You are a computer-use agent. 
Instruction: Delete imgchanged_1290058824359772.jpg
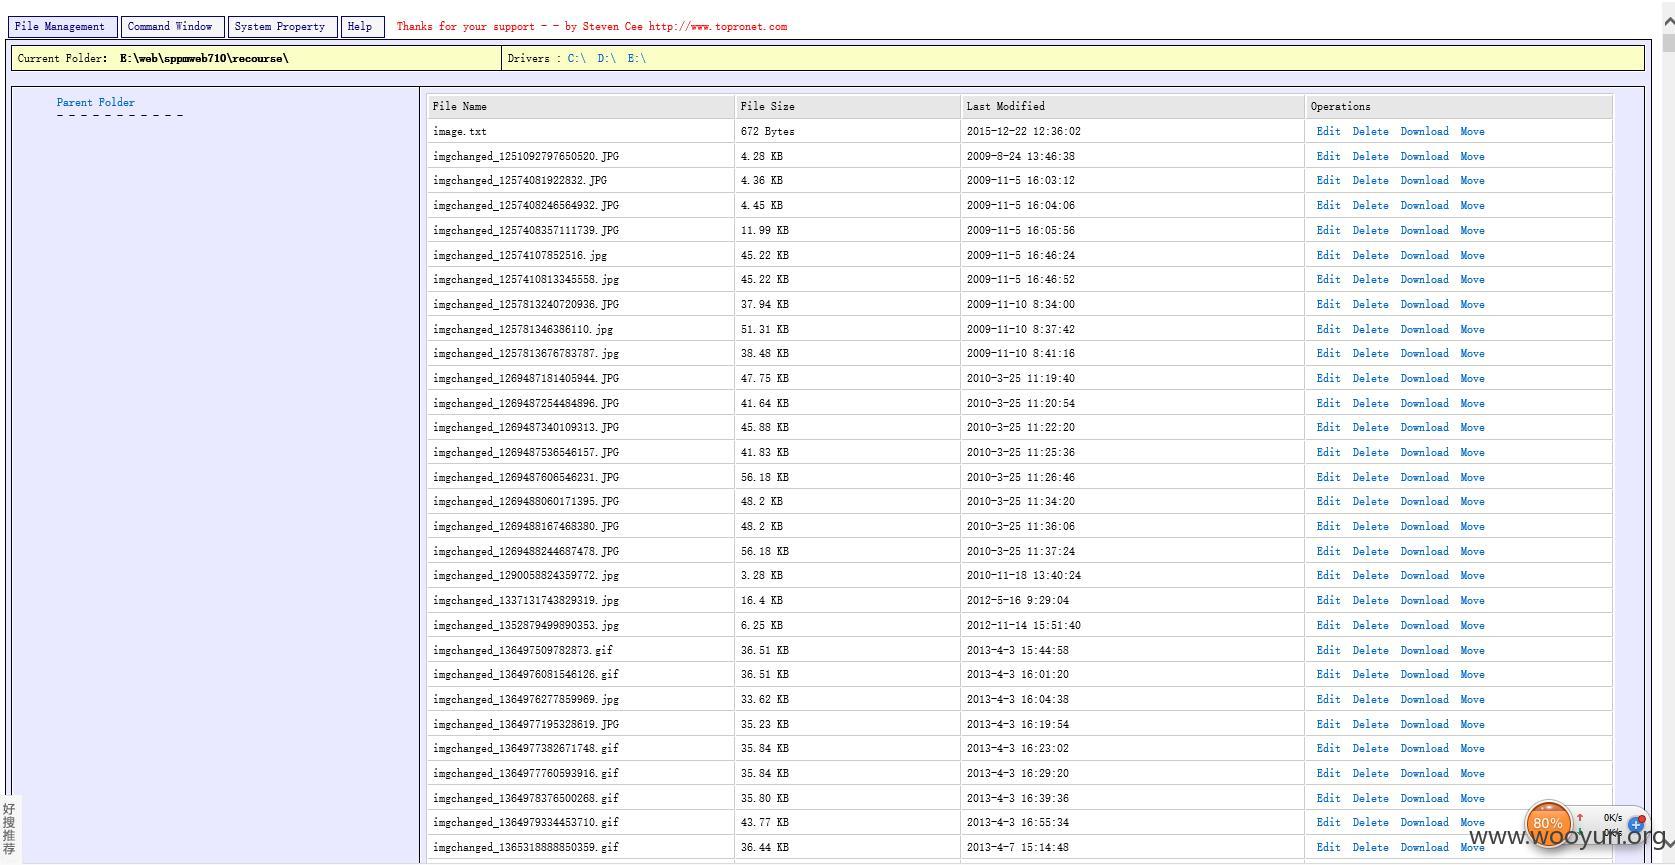click(x=1370, y=575)
